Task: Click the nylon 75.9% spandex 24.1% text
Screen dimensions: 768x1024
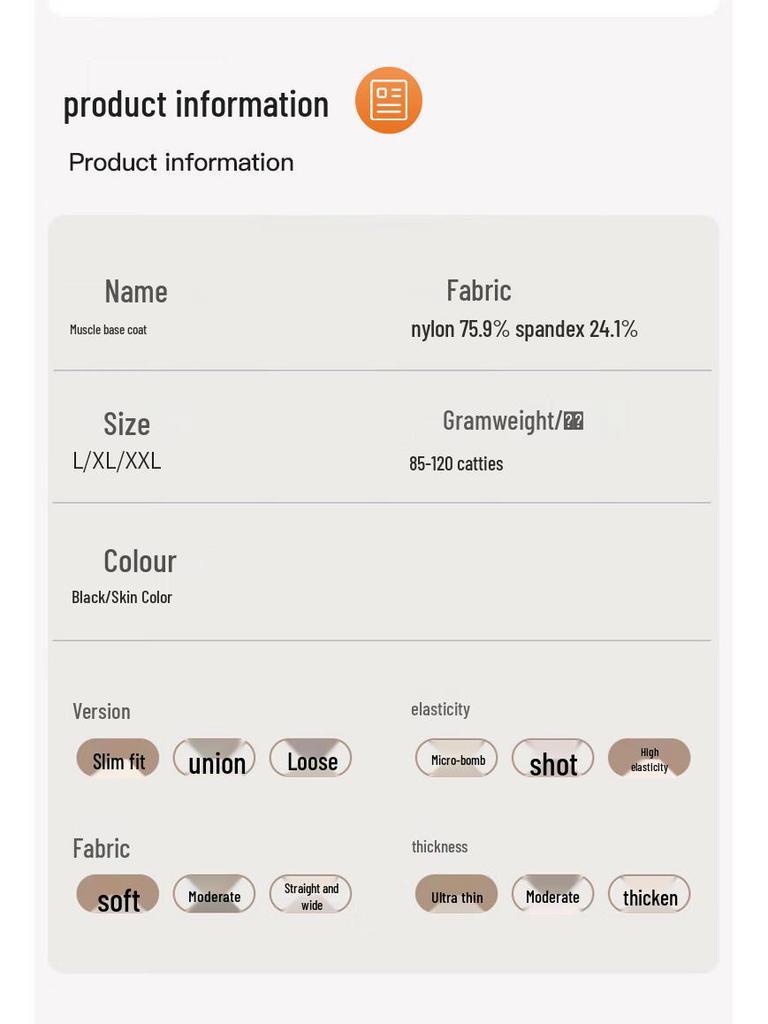Action: (524, 329)
